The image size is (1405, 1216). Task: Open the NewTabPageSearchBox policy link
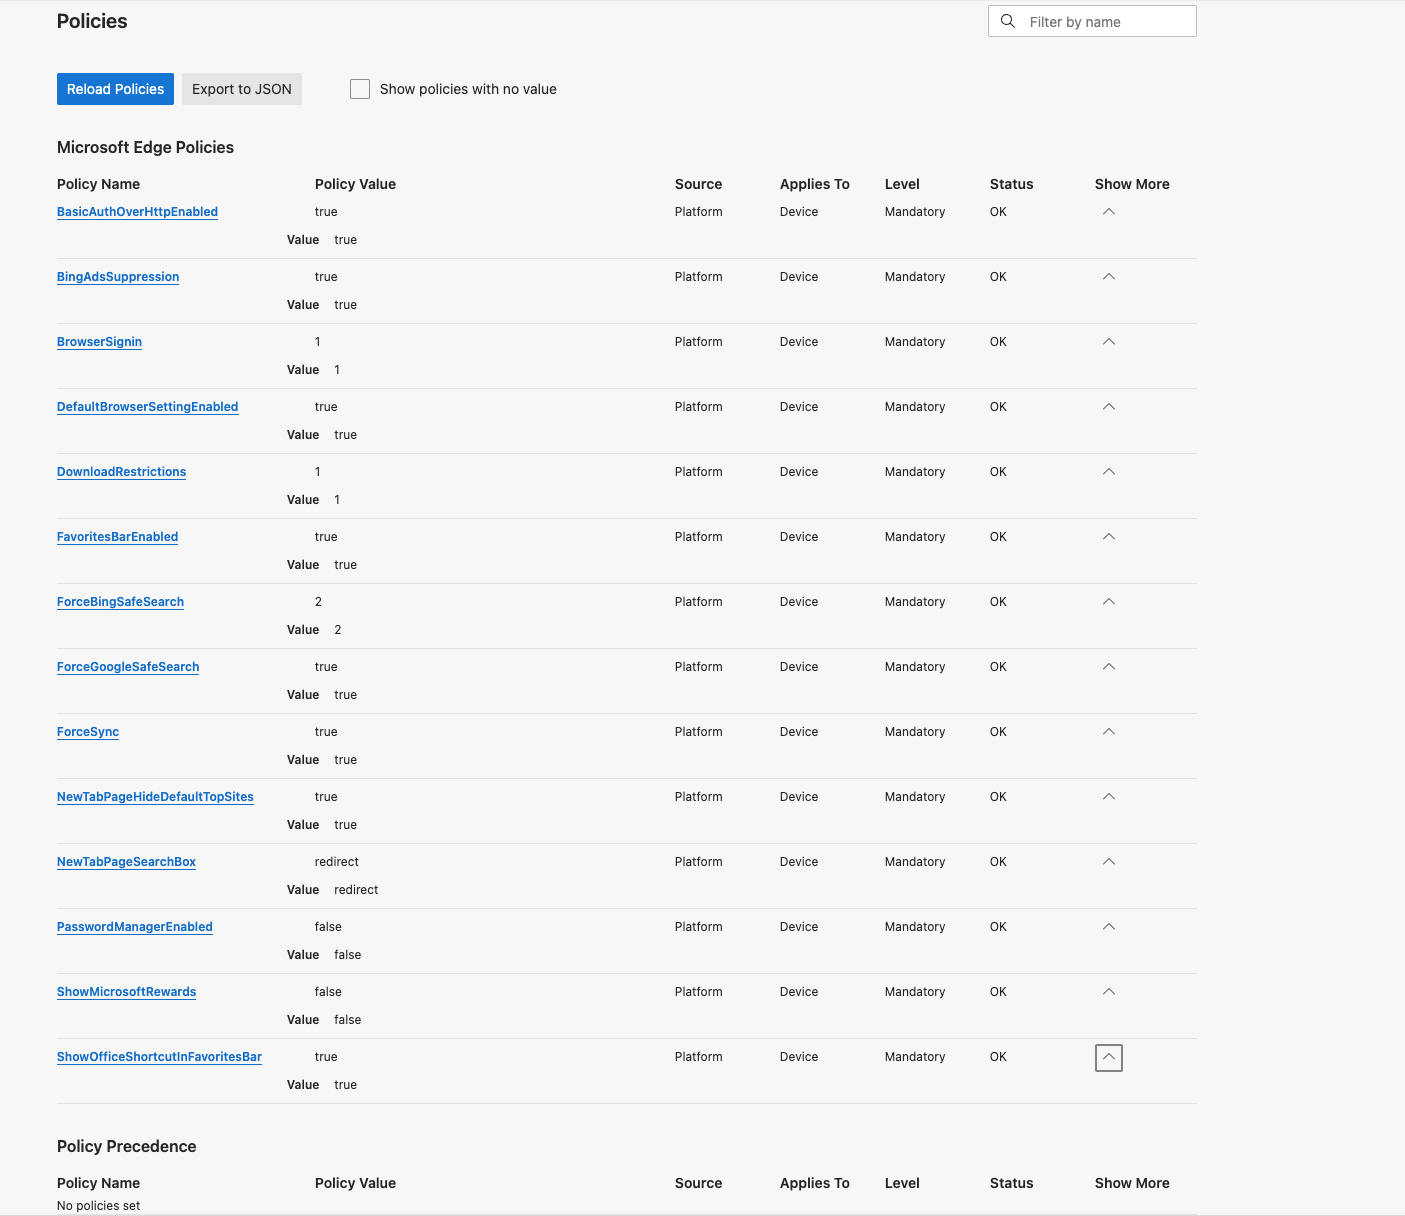point(126,862)
